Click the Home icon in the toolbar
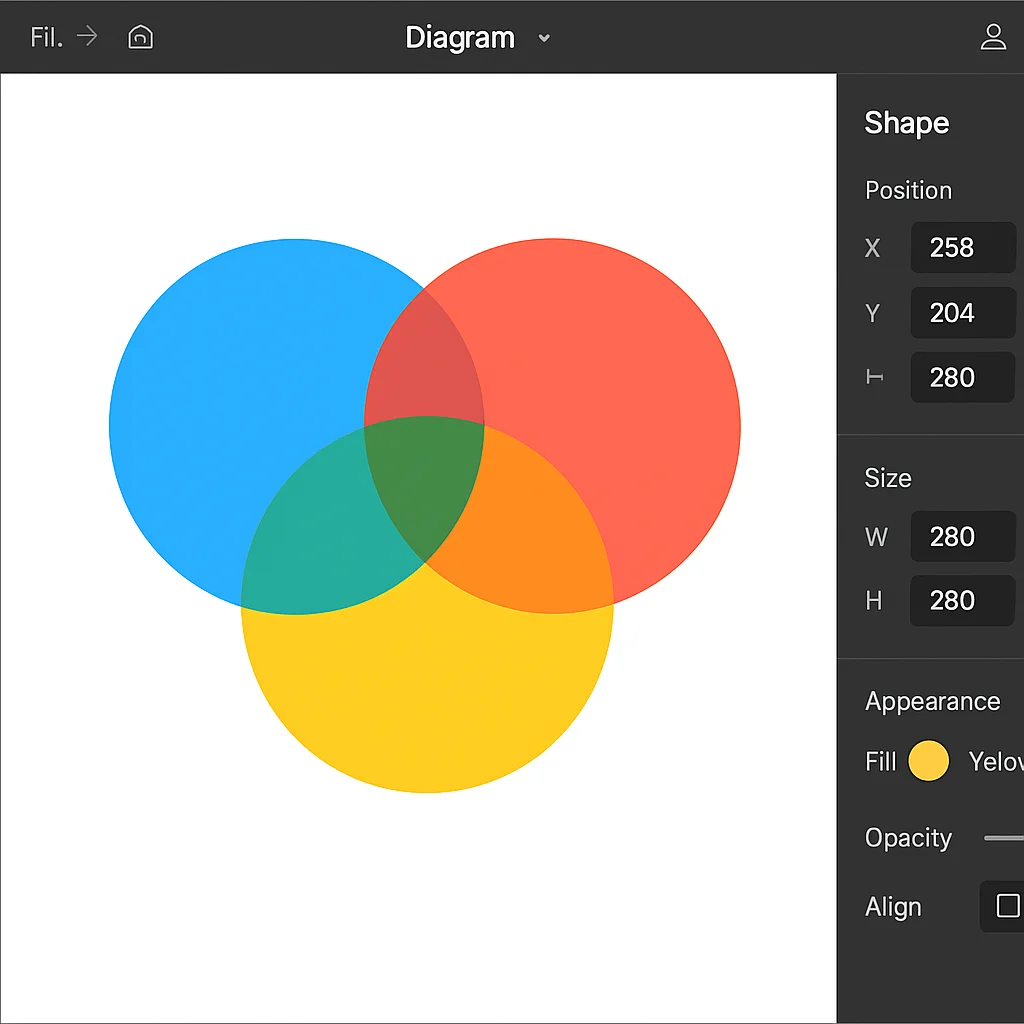Viewport: 1024px width, 1024px height. tap(140, 36)
